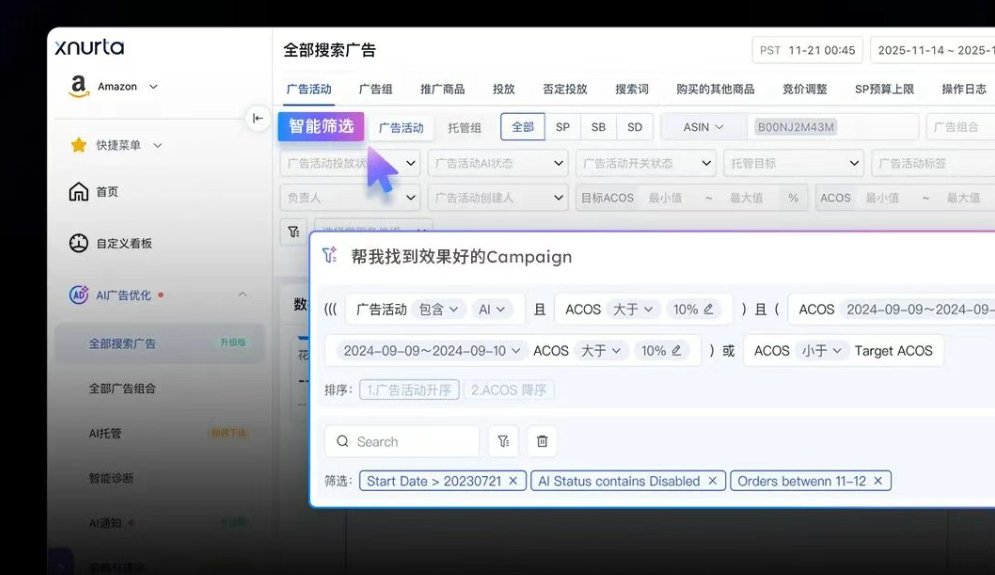
Task: Open the 小于 operator dropdown
Action: pos(821,350)
